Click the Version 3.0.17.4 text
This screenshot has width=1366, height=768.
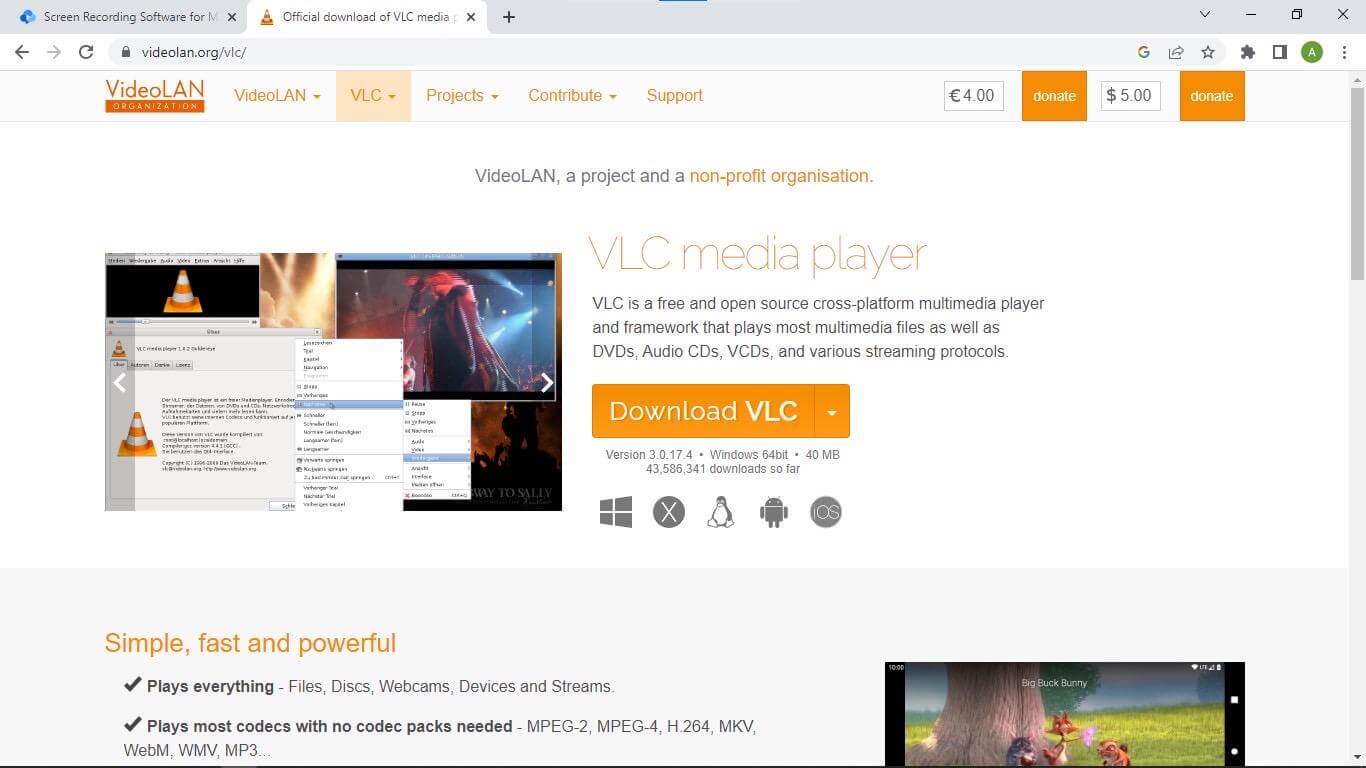tap(649, 455)
